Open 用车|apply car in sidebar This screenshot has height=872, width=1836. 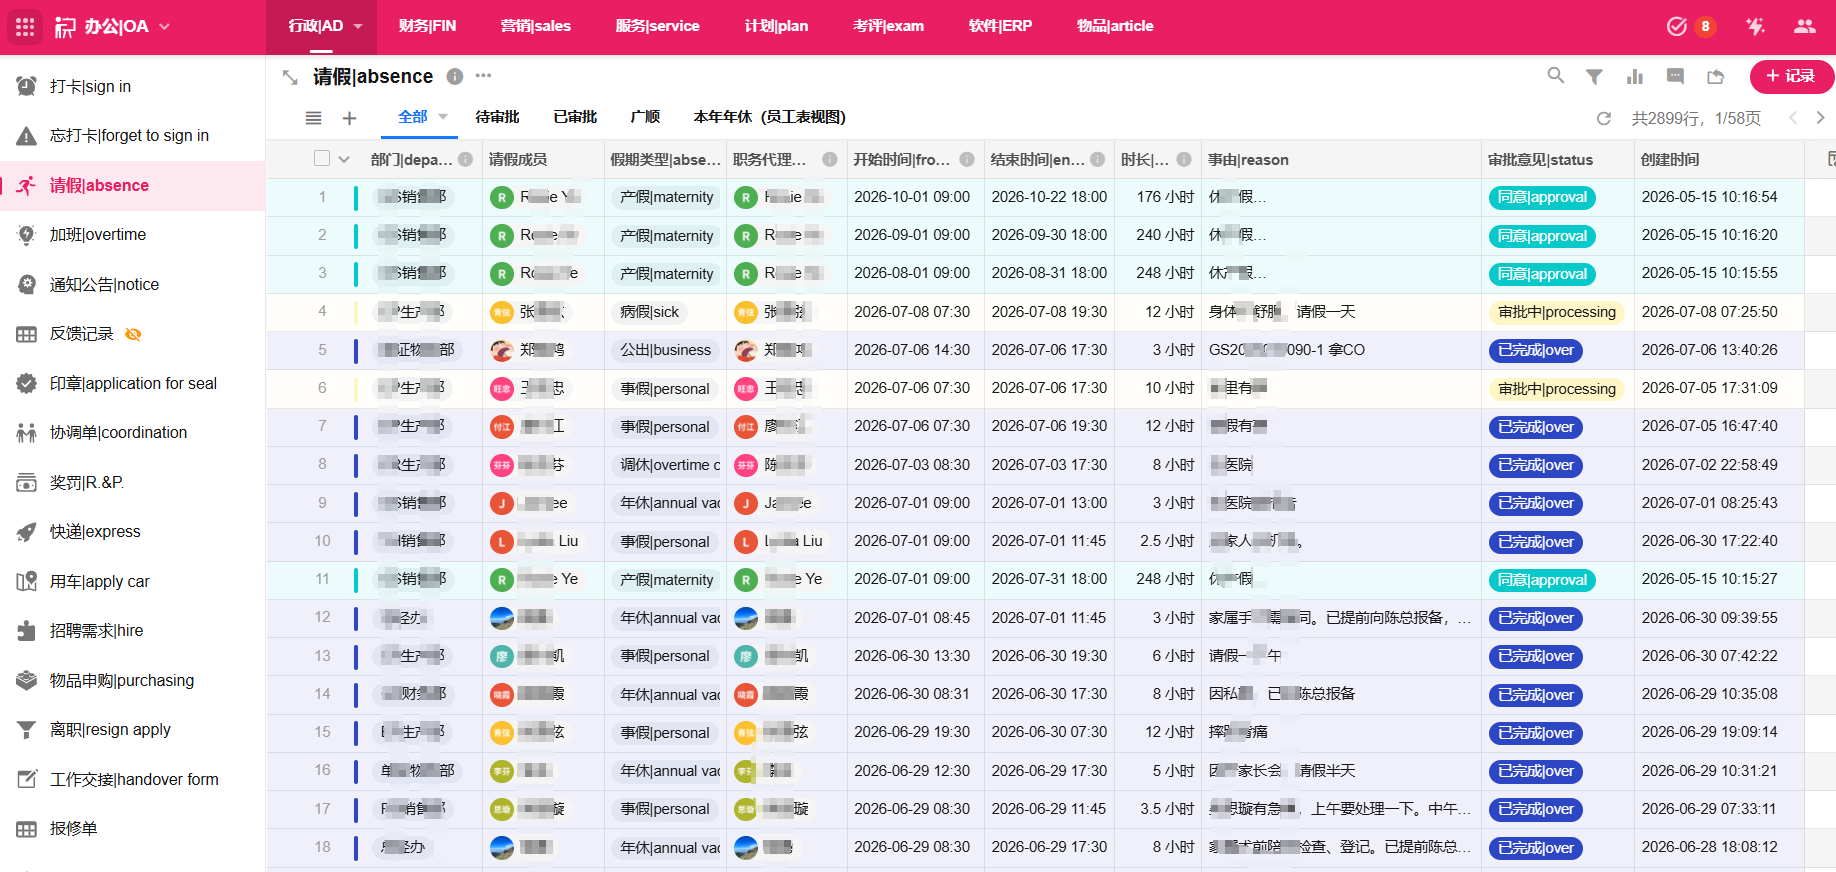[132, 582]
